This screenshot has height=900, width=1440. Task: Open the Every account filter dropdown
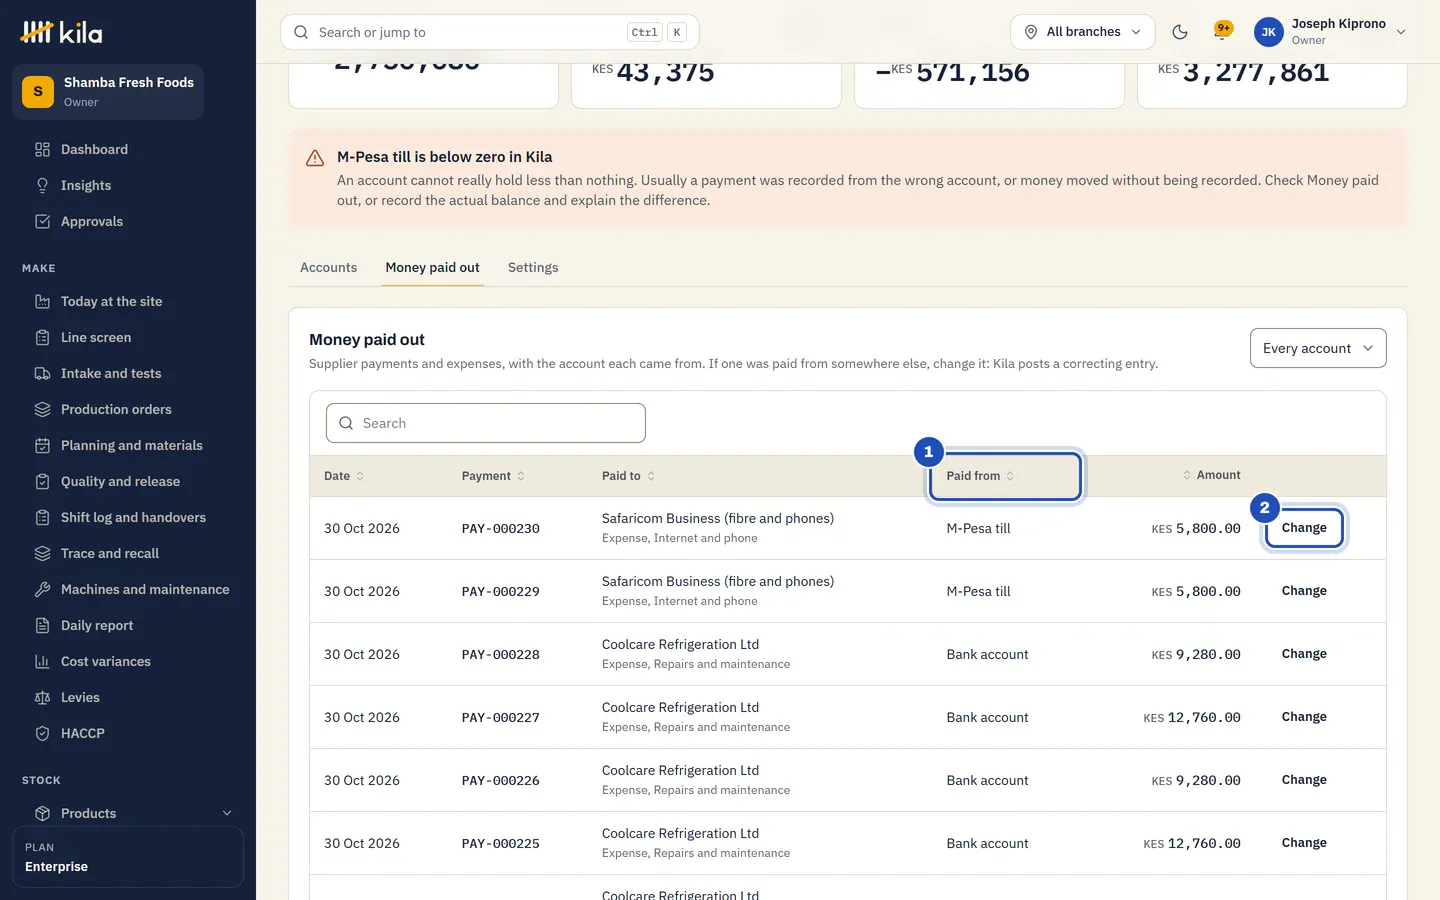point(1318,348)
